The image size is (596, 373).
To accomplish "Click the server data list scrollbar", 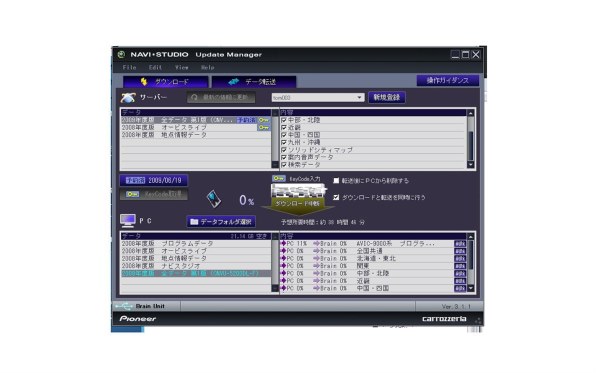I will (x=275, y=138).
